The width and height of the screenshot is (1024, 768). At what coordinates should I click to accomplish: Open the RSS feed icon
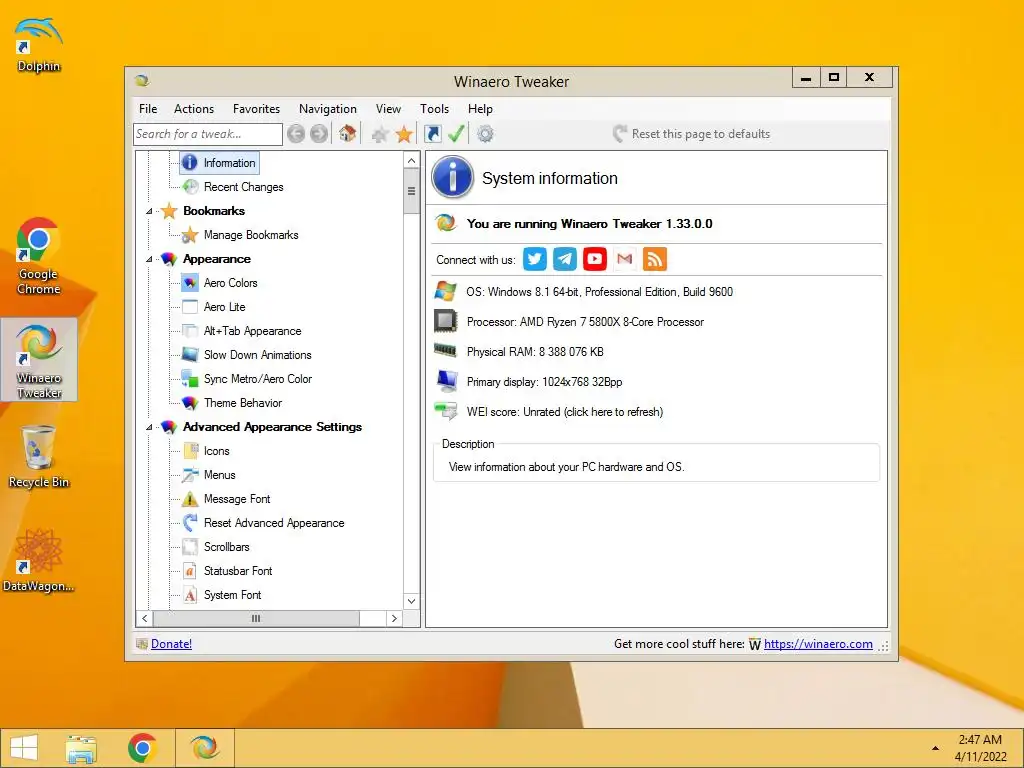pyautogui.click(x=655, y=259)
